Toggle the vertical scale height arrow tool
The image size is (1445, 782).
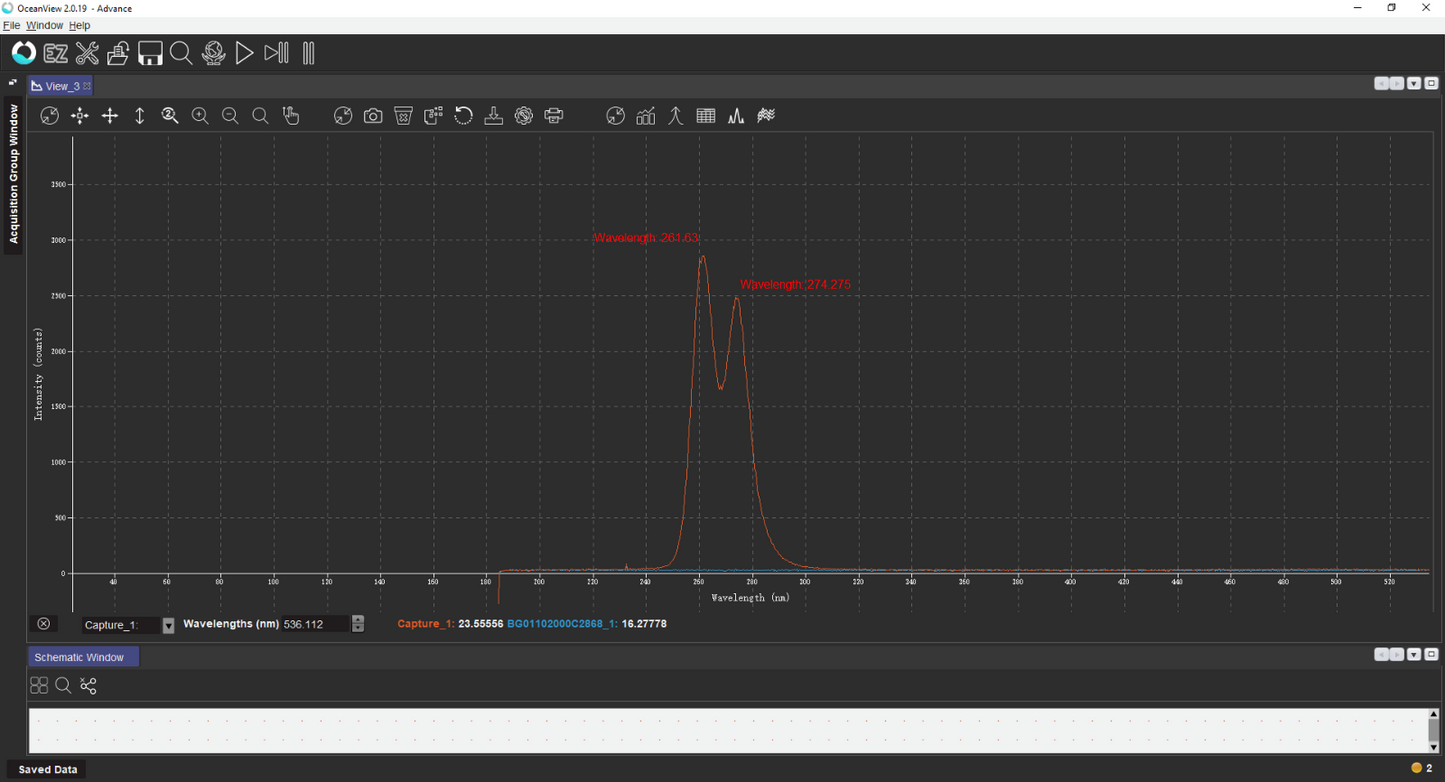(140, 116)
